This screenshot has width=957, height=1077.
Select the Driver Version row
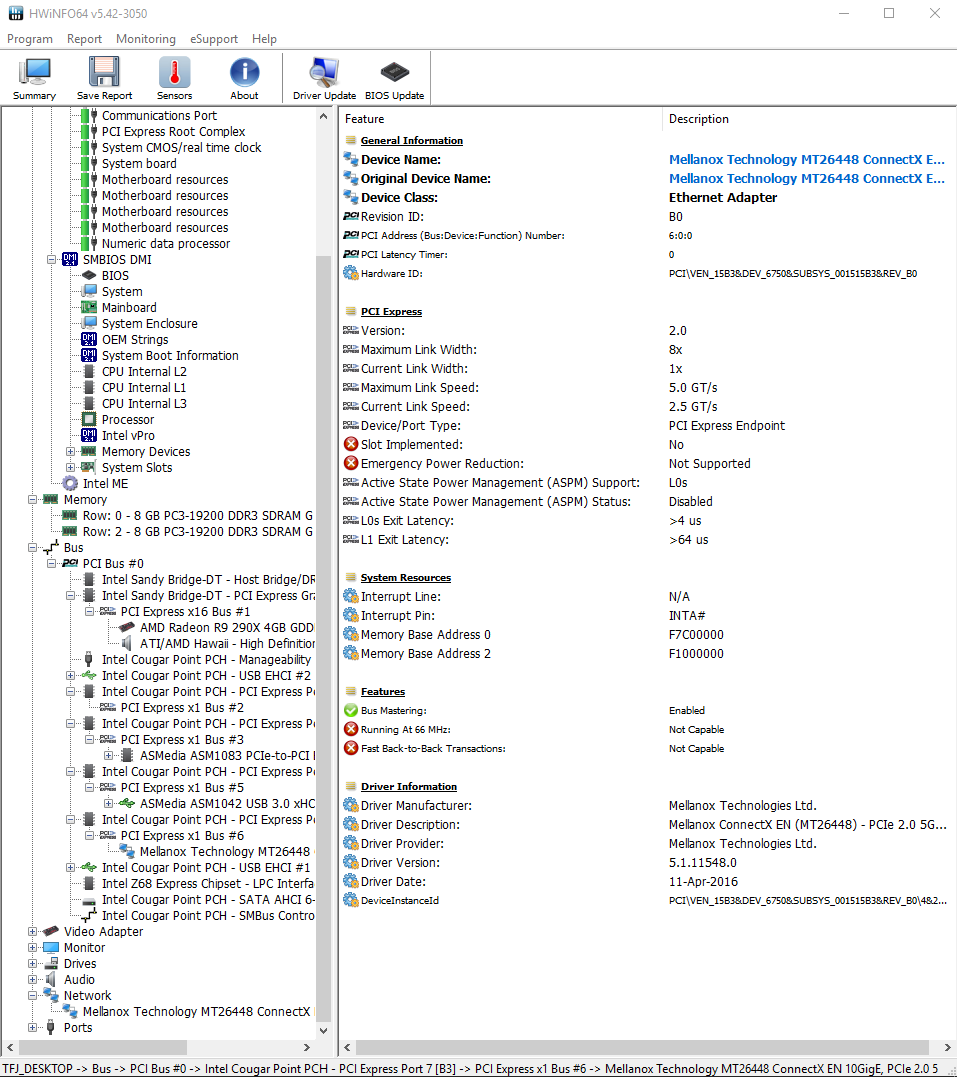coord(646,863)
